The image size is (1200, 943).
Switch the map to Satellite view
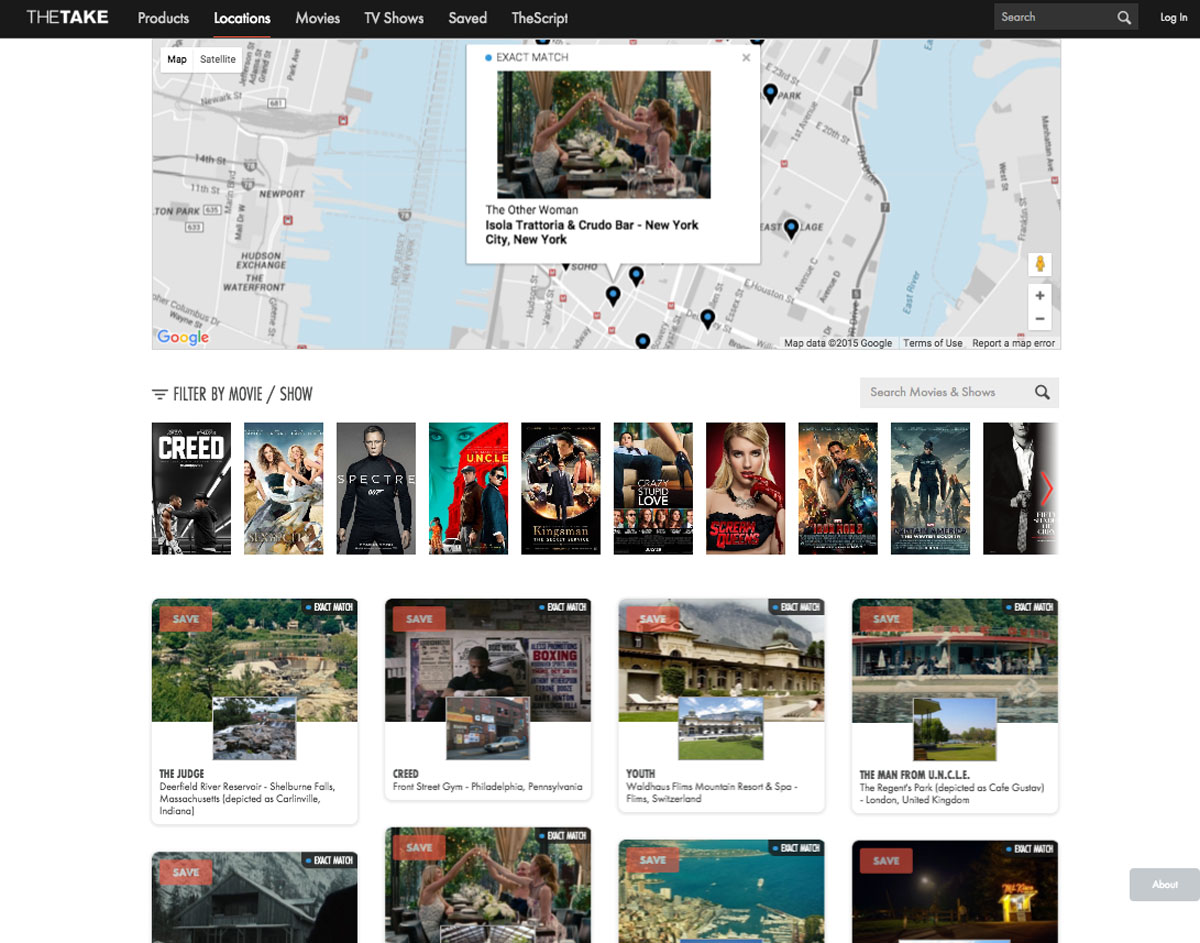[x=218, y=59]
